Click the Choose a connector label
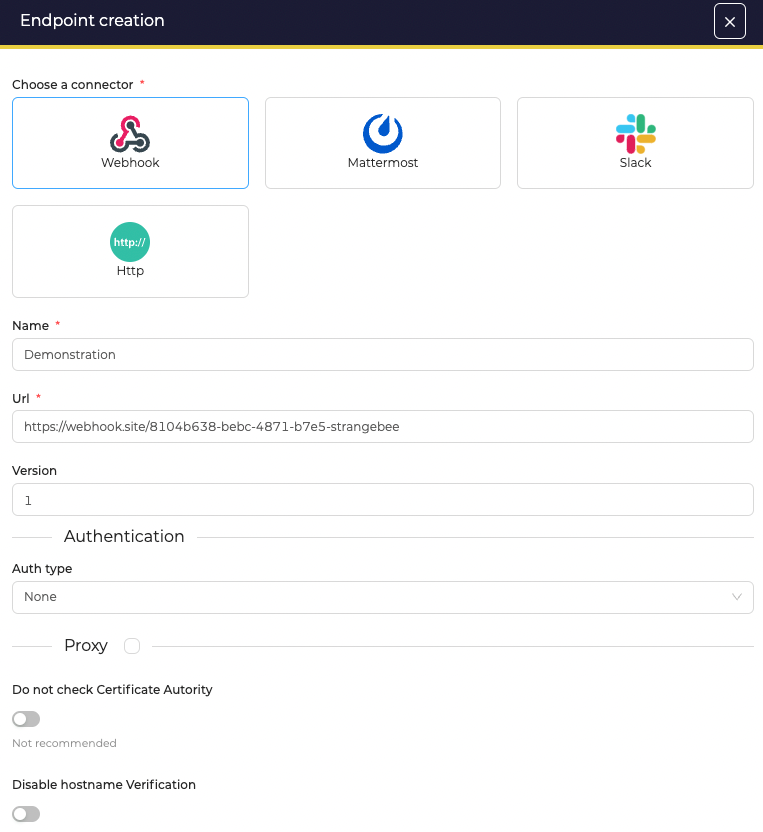The height and width of the screenshot is (832, 763). pos(73,84)
